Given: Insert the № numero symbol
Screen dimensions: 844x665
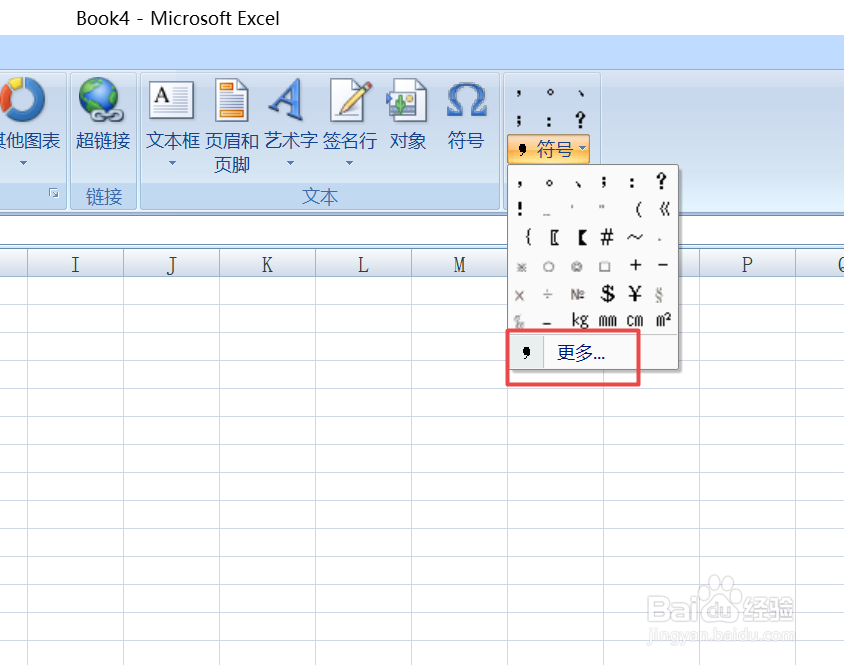Looking at the screenshot, I should (x=577, y=294).
